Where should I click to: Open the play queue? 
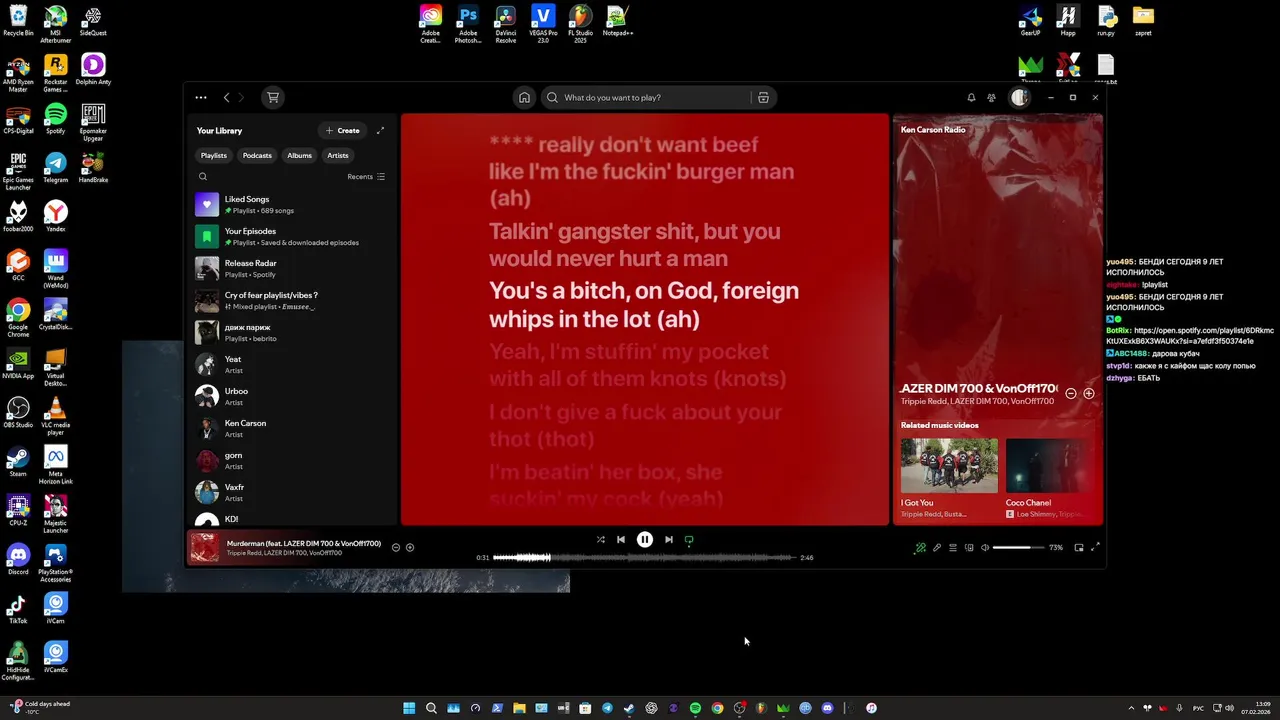(x=953, y=548)
